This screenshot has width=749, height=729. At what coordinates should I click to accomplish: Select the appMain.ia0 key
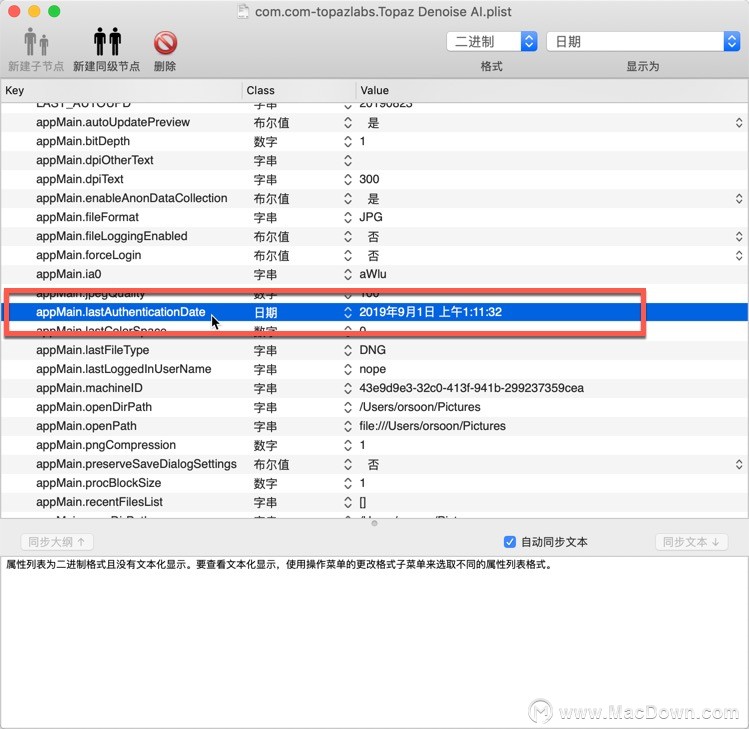[x=68, y=274]
